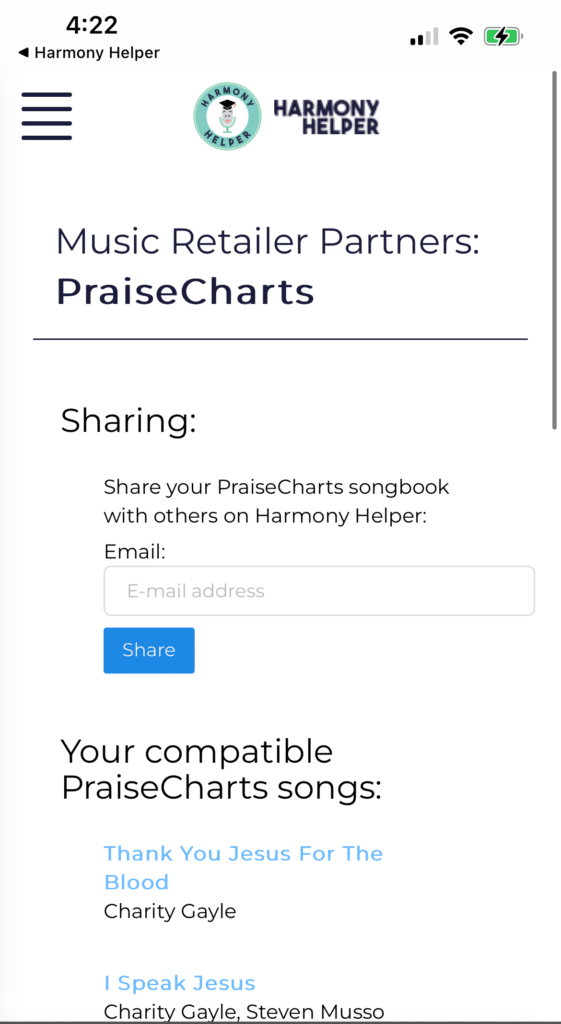Click the Sharing: section heading
This screenshot has height=1024, width=561.
point(129,421)
